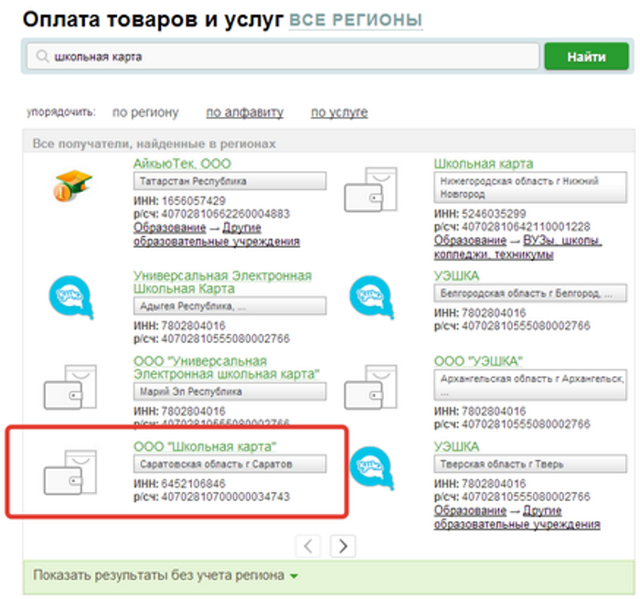Open the ВСЕ РЕГИОНЫ region selector link
The width and height of the screenshot is (640, 599).
356,20
